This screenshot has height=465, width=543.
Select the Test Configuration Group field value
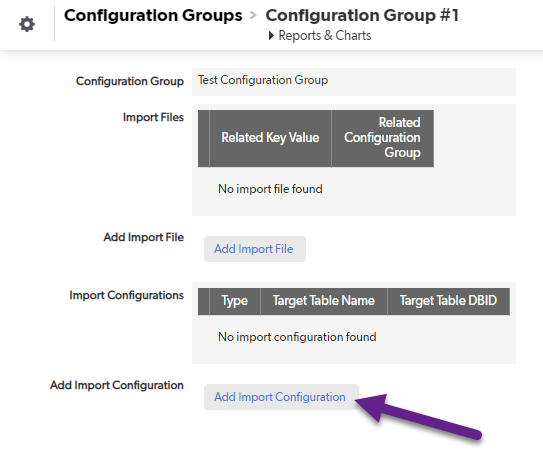263,80
